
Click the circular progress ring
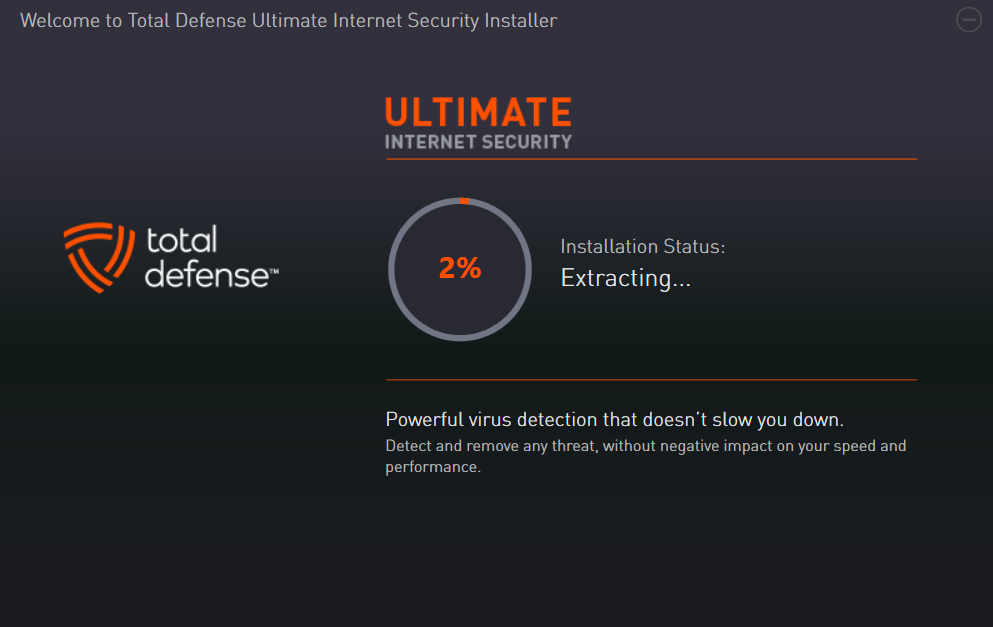[x=460, y=269]
